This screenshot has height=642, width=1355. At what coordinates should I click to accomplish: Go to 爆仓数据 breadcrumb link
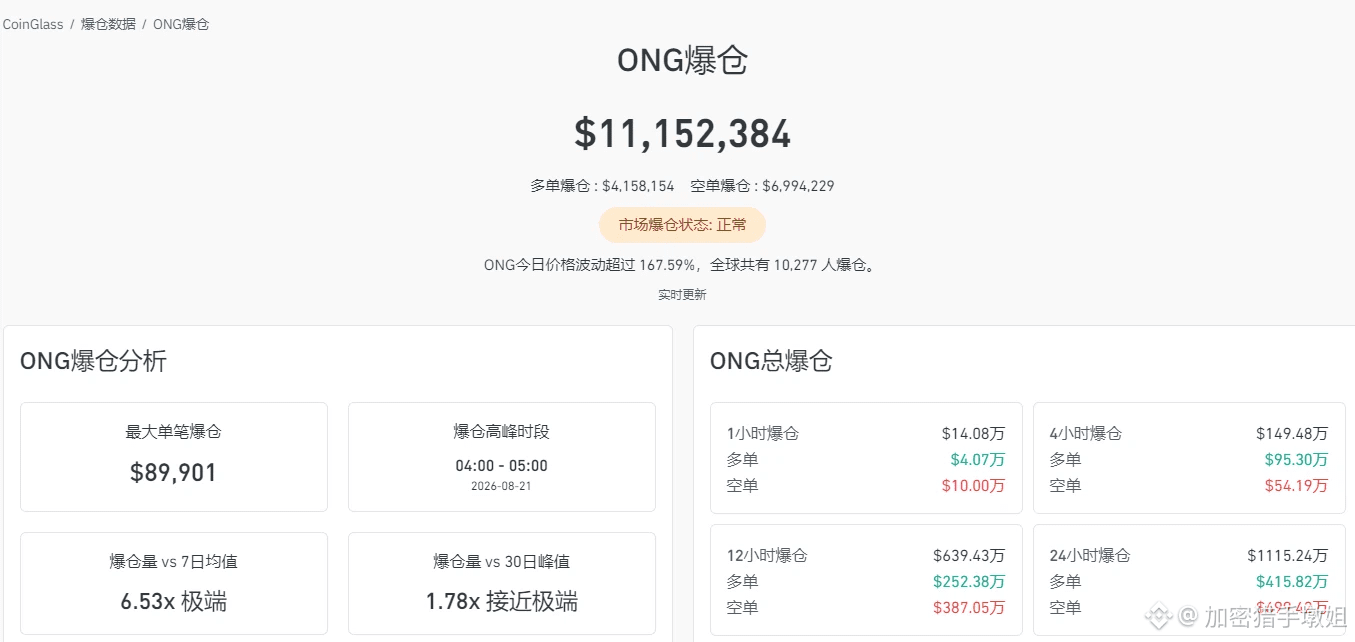click(108, 24)
